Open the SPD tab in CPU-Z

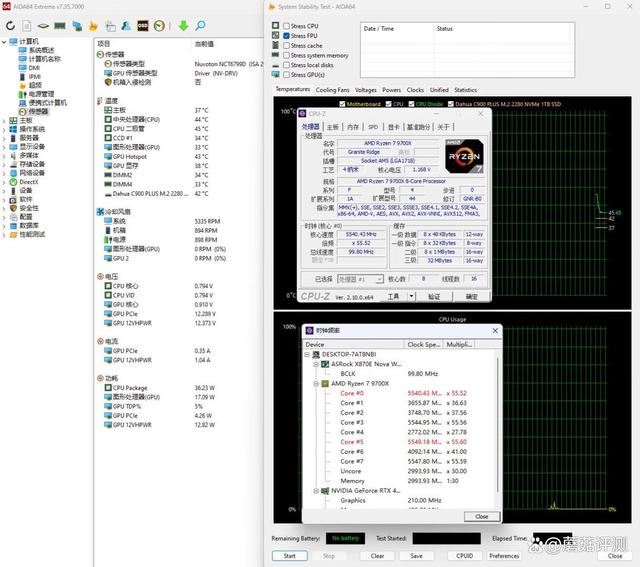click(x=373, y=127)
